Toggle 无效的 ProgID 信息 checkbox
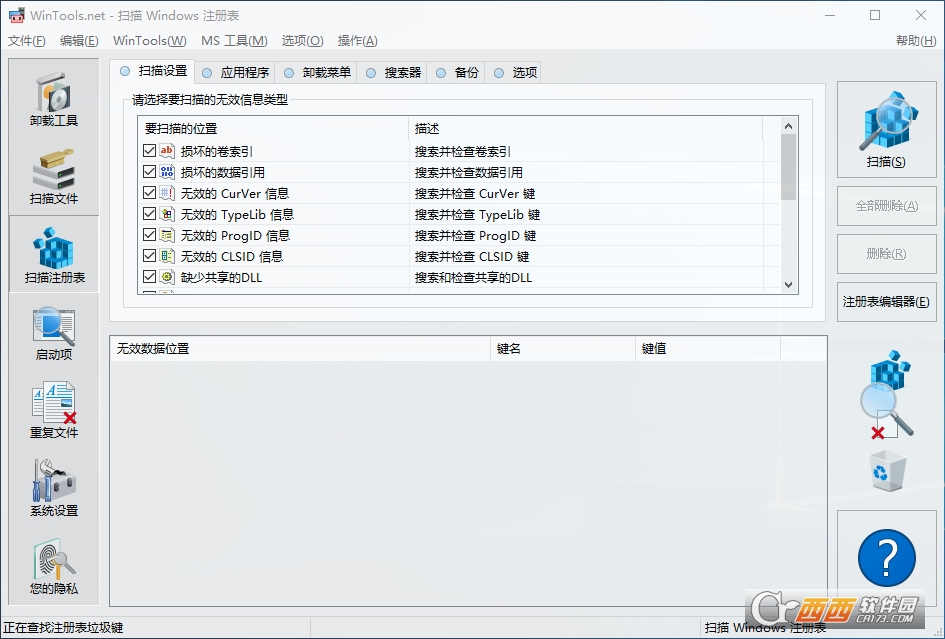 (x=149, y=235)
